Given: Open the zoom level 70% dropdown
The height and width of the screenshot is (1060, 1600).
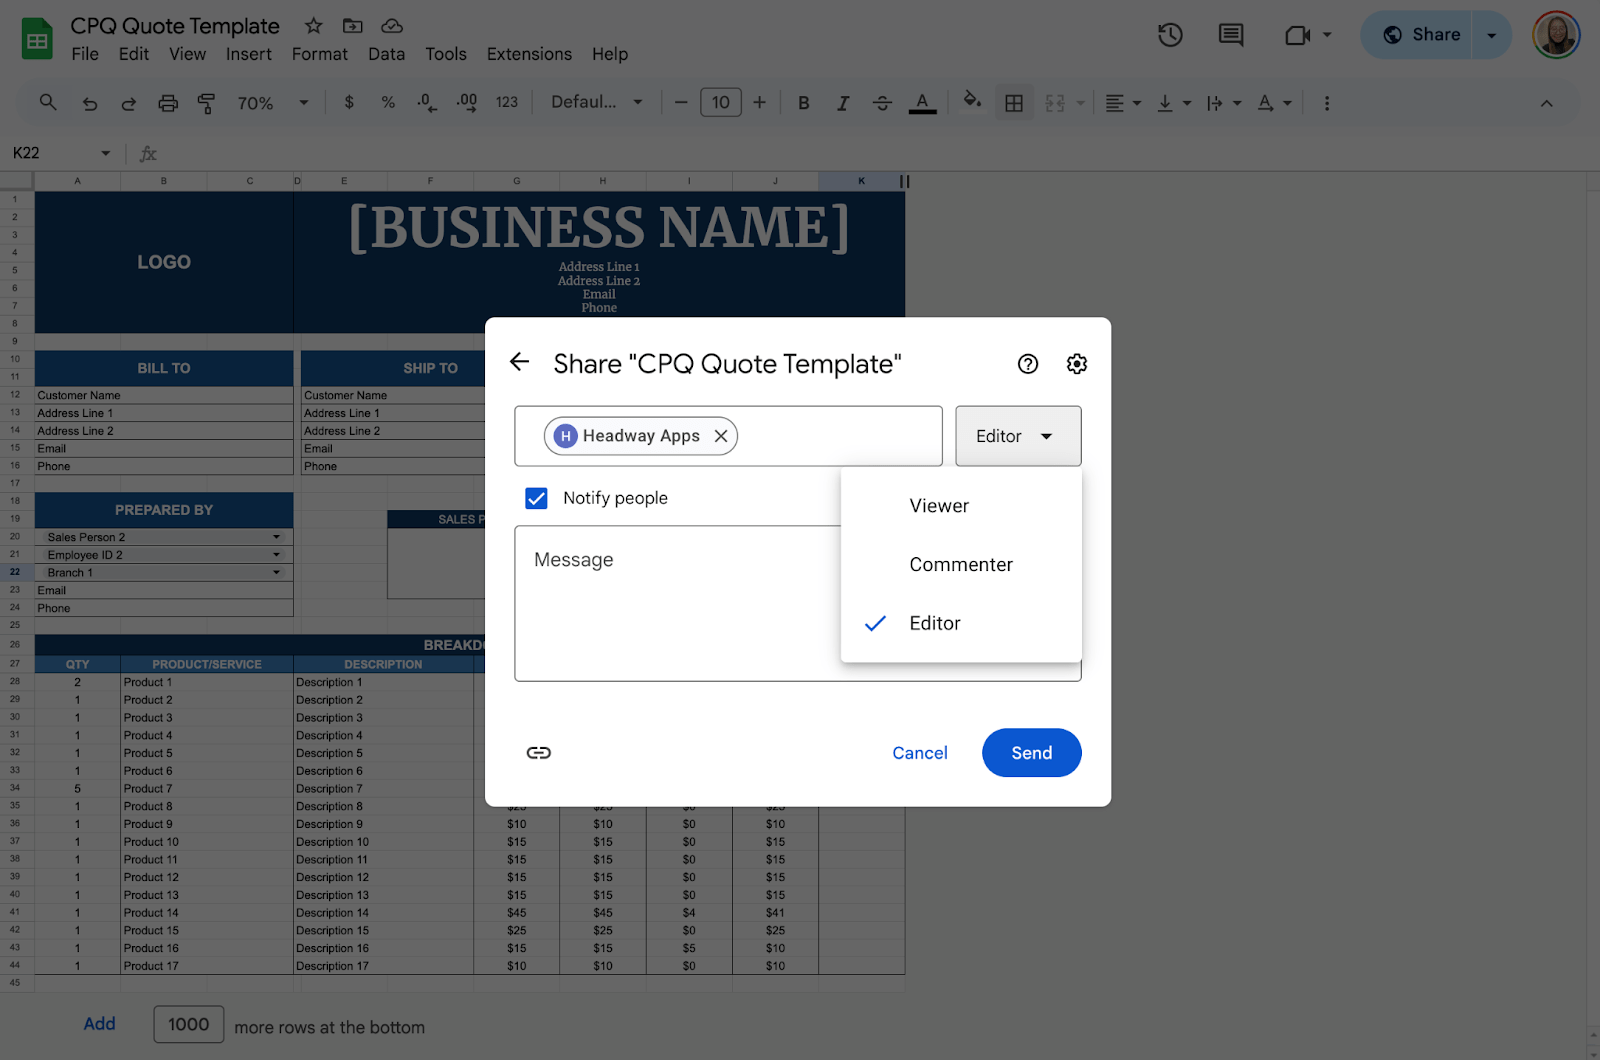Looking at the screenshot, I should [x=272, y=103].
